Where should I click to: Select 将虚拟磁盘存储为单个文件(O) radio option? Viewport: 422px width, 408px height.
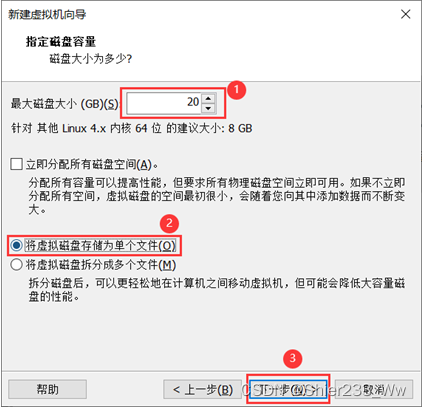pyautogui.click(x=16, y=245)
